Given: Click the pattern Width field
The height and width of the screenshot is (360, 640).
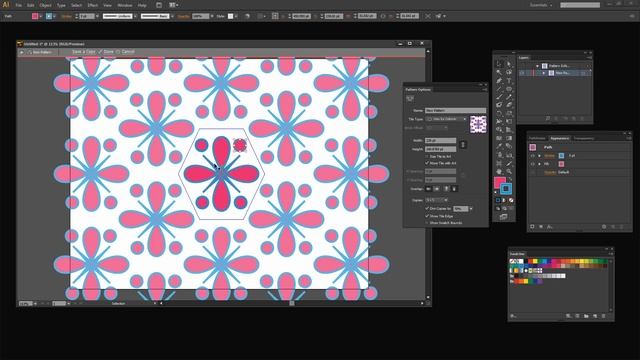Looking at the screenshot, I should 440,140.
